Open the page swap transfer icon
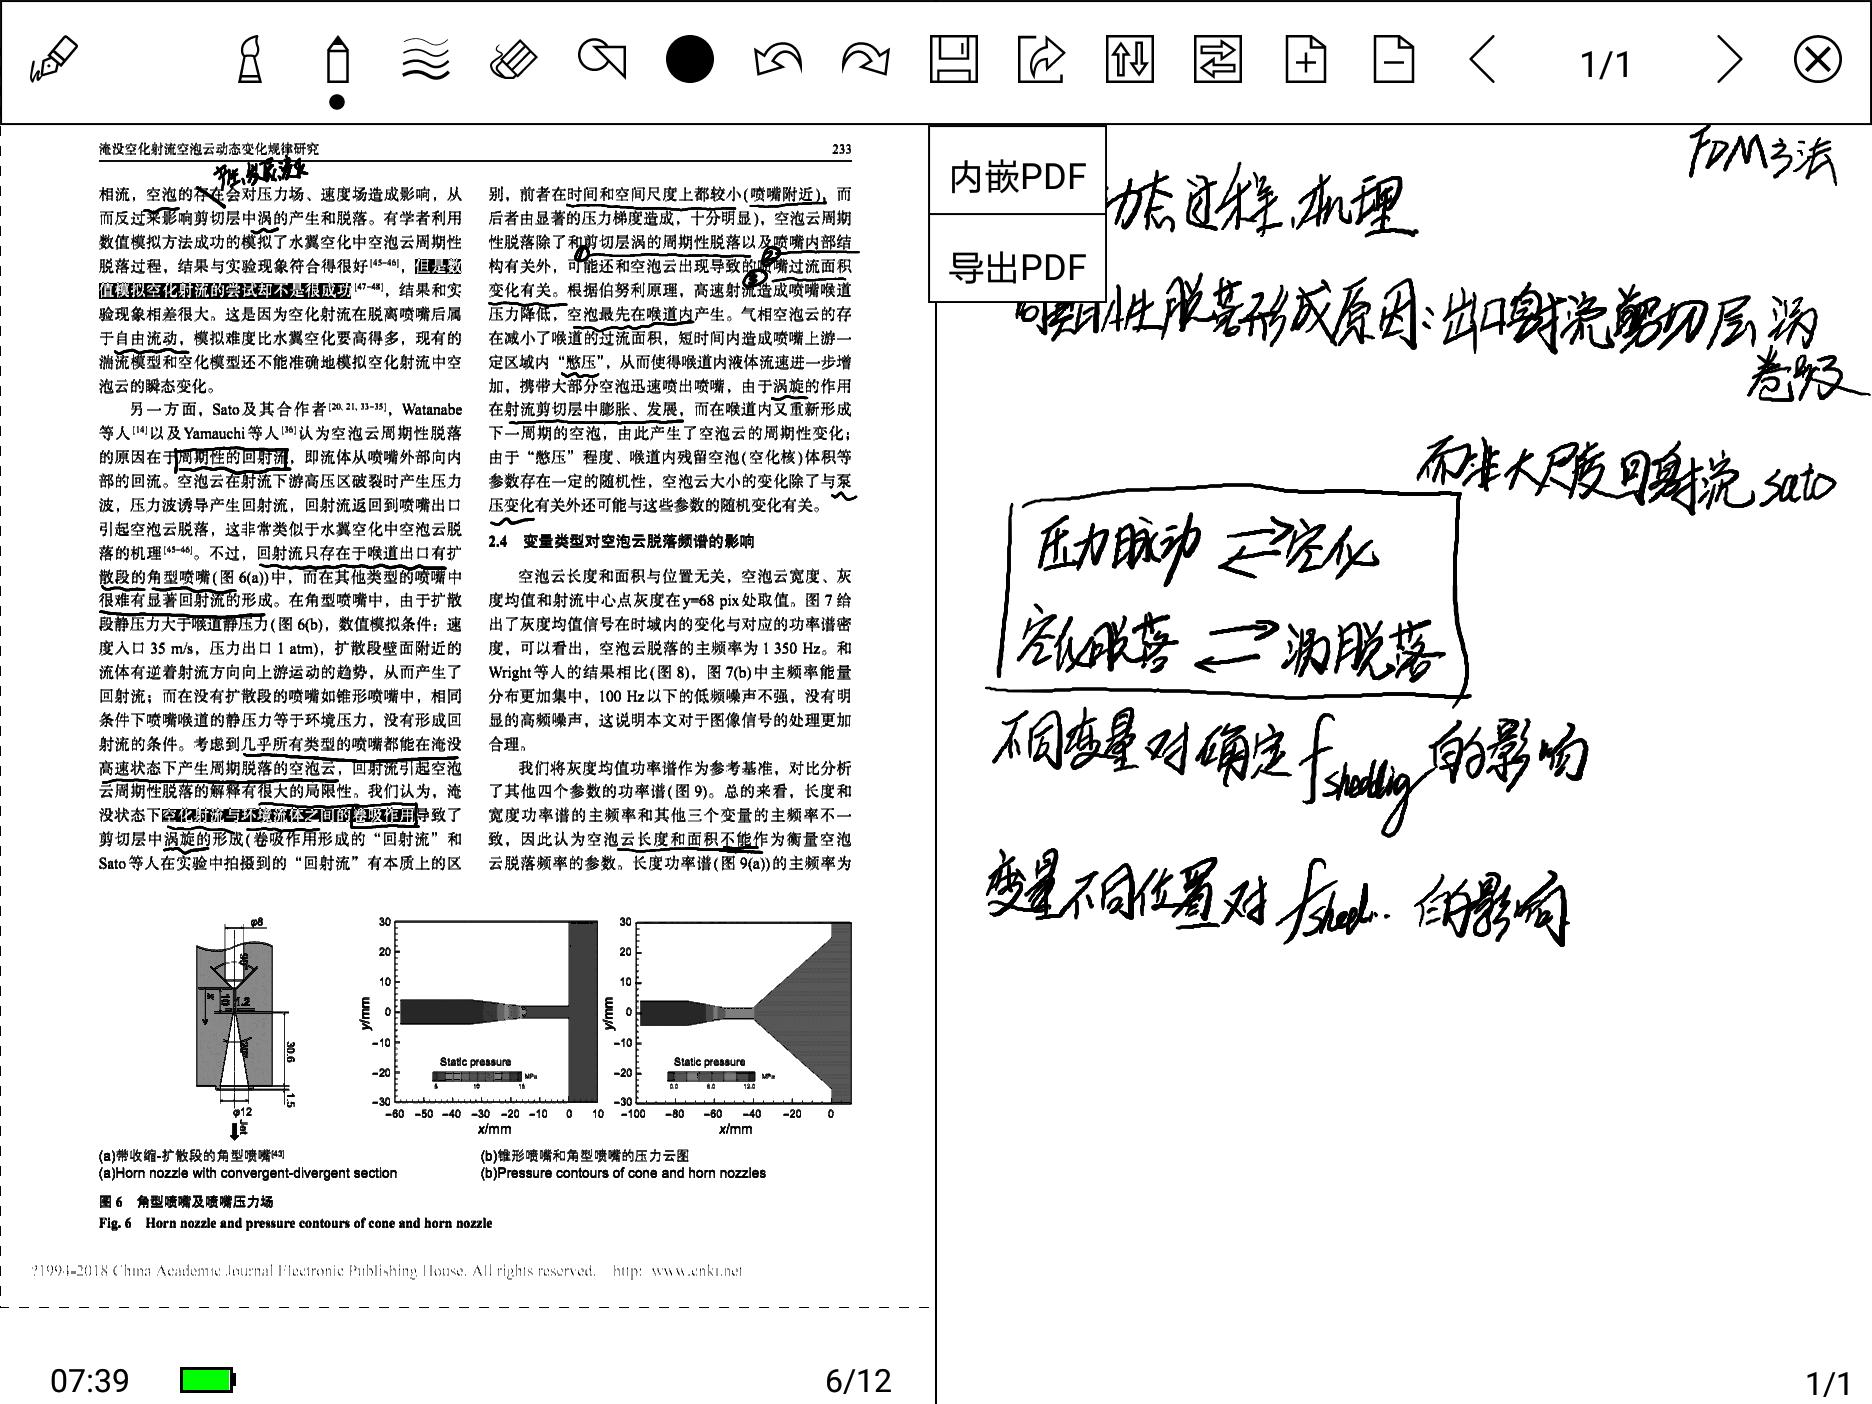 tap(1218, 62)
